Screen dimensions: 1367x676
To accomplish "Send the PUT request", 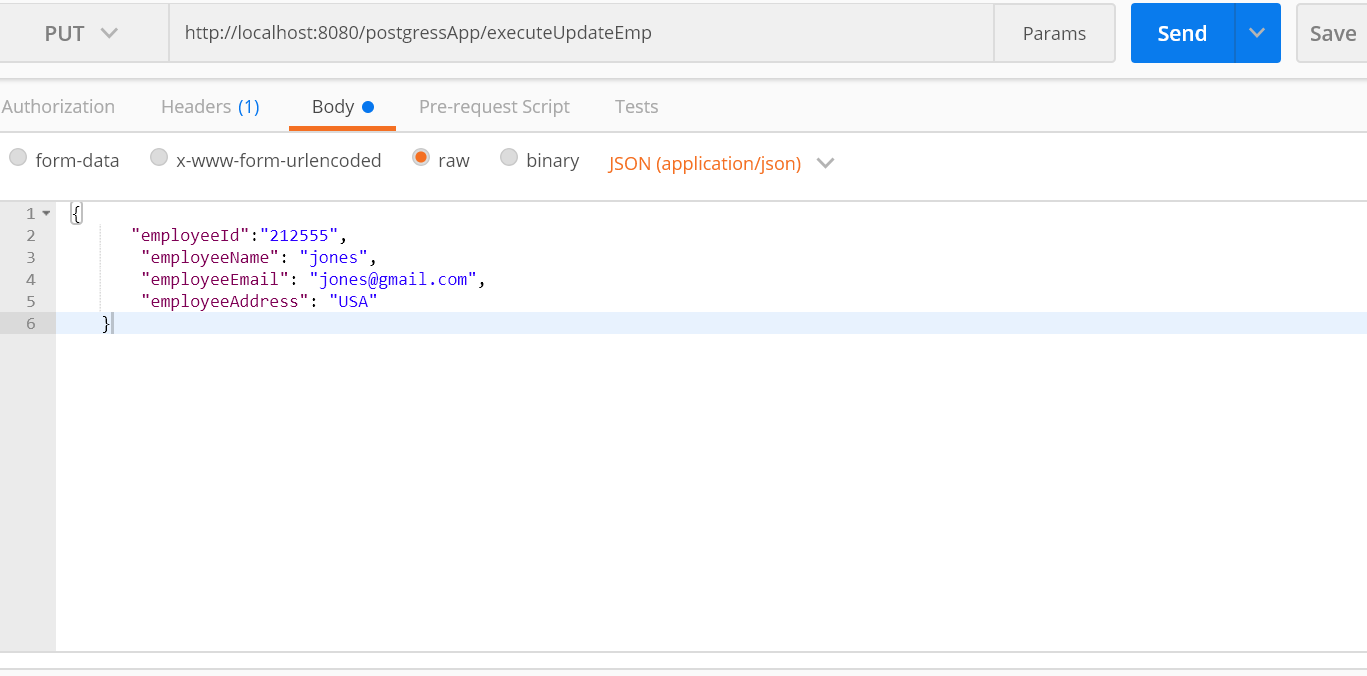I will tap(1182, 33).
